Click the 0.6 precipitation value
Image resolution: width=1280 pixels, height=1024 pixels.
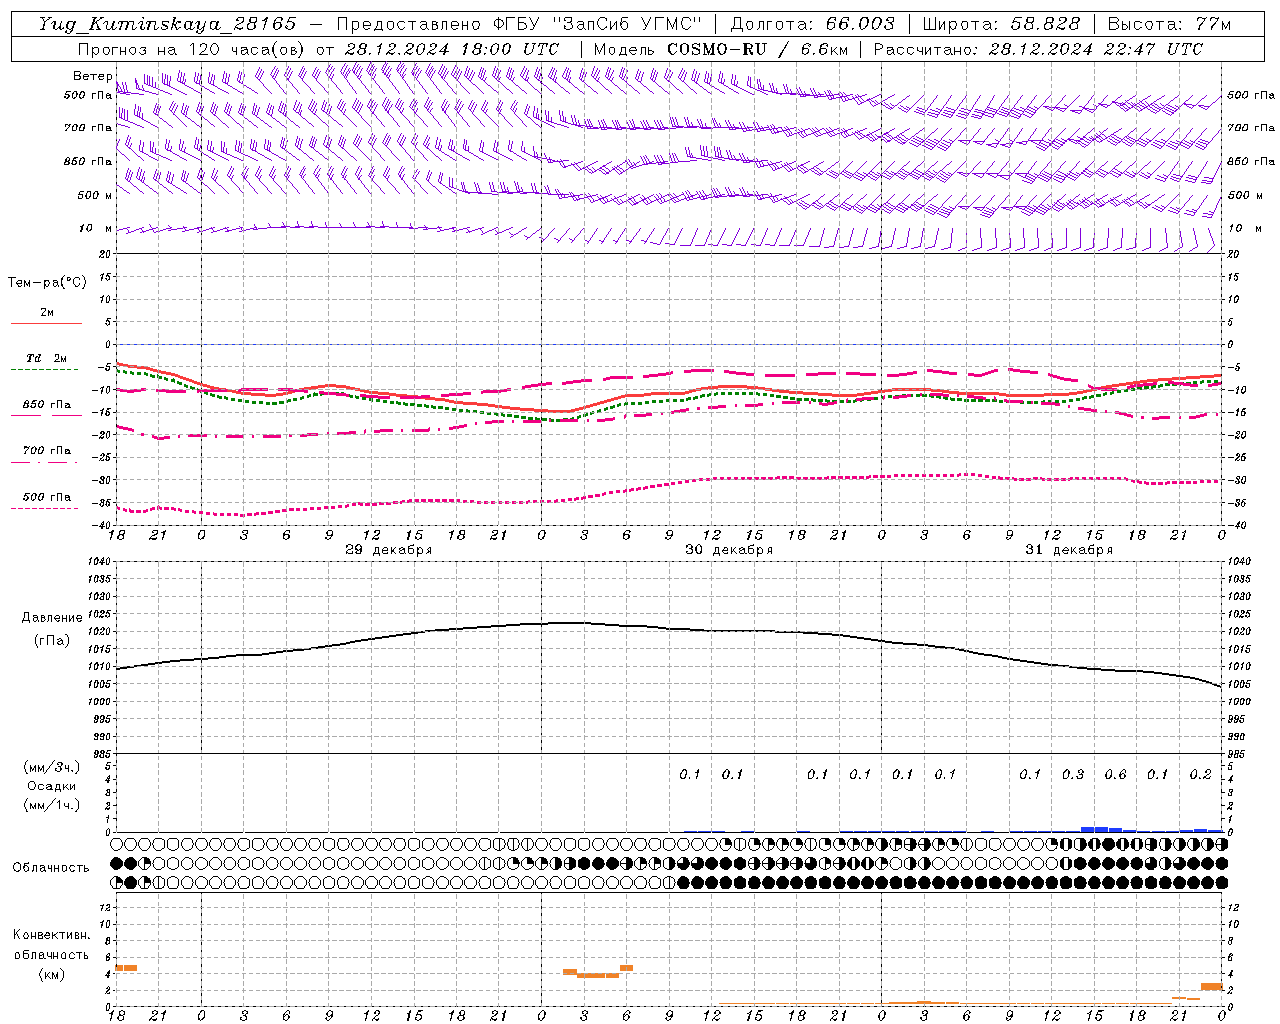pos(1115,774)
